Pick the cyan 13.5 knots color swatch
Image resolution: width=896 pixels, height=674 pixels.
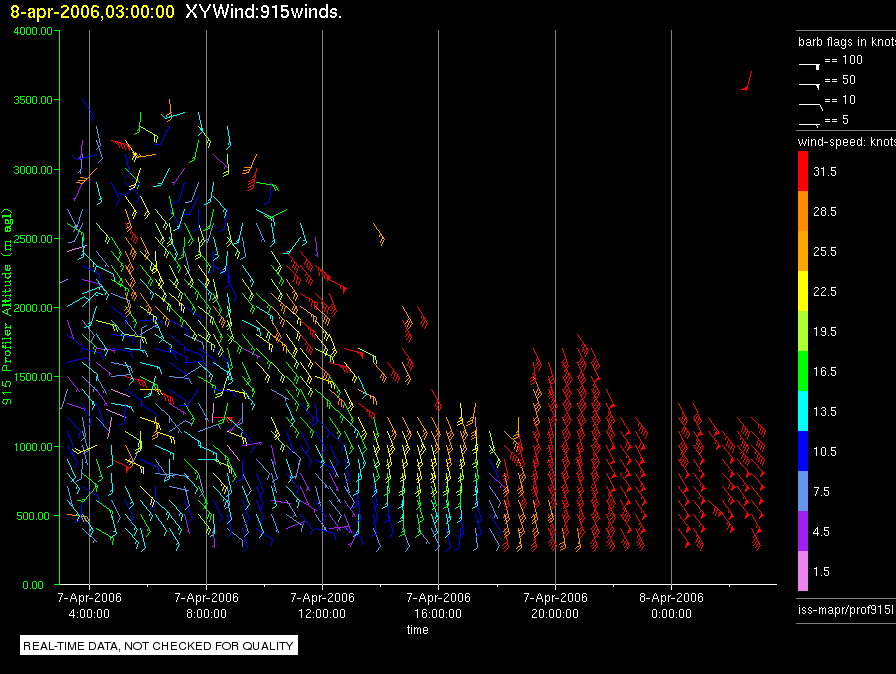803,411
